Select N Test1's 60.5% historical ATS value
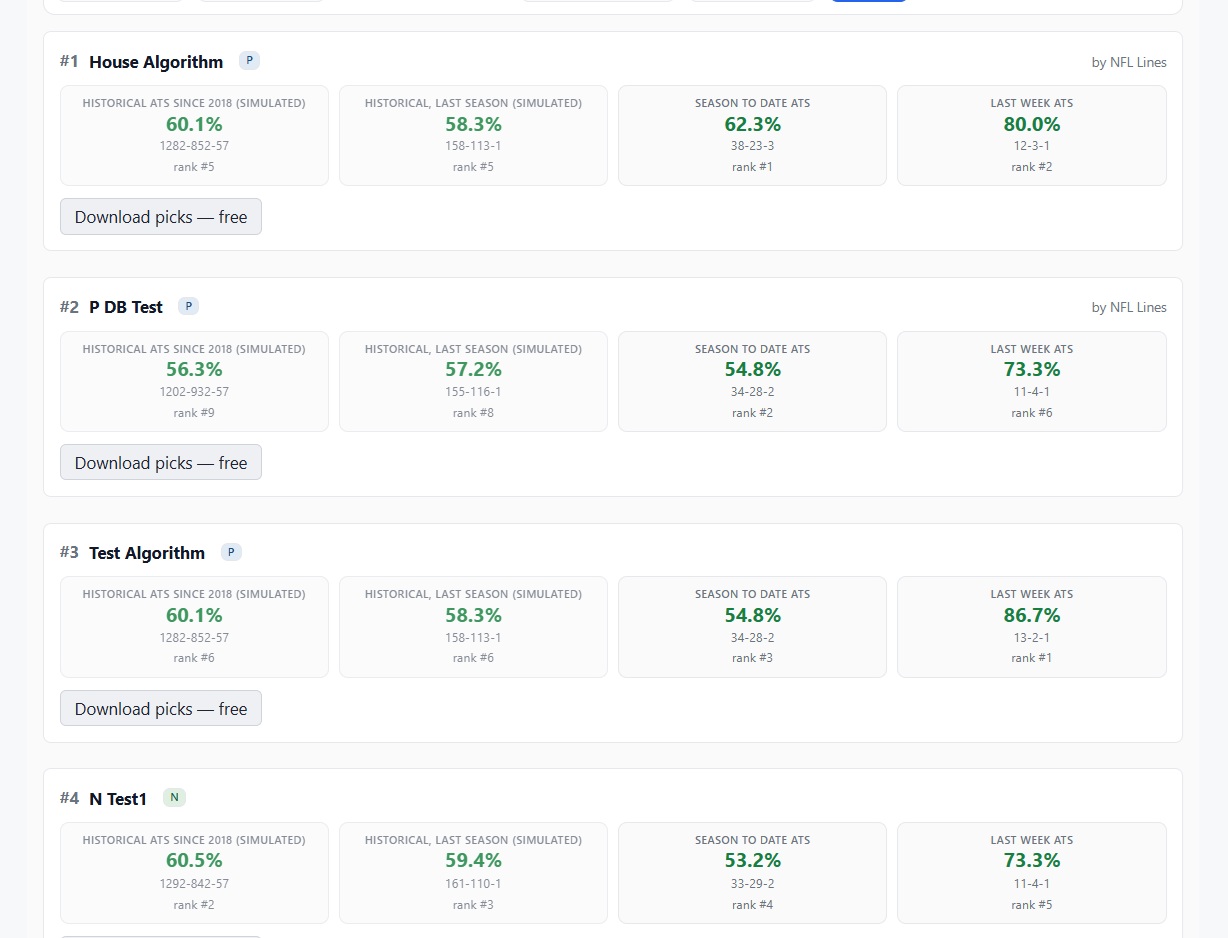This screenshot has width=1228, height=938. tap(194, 861)
